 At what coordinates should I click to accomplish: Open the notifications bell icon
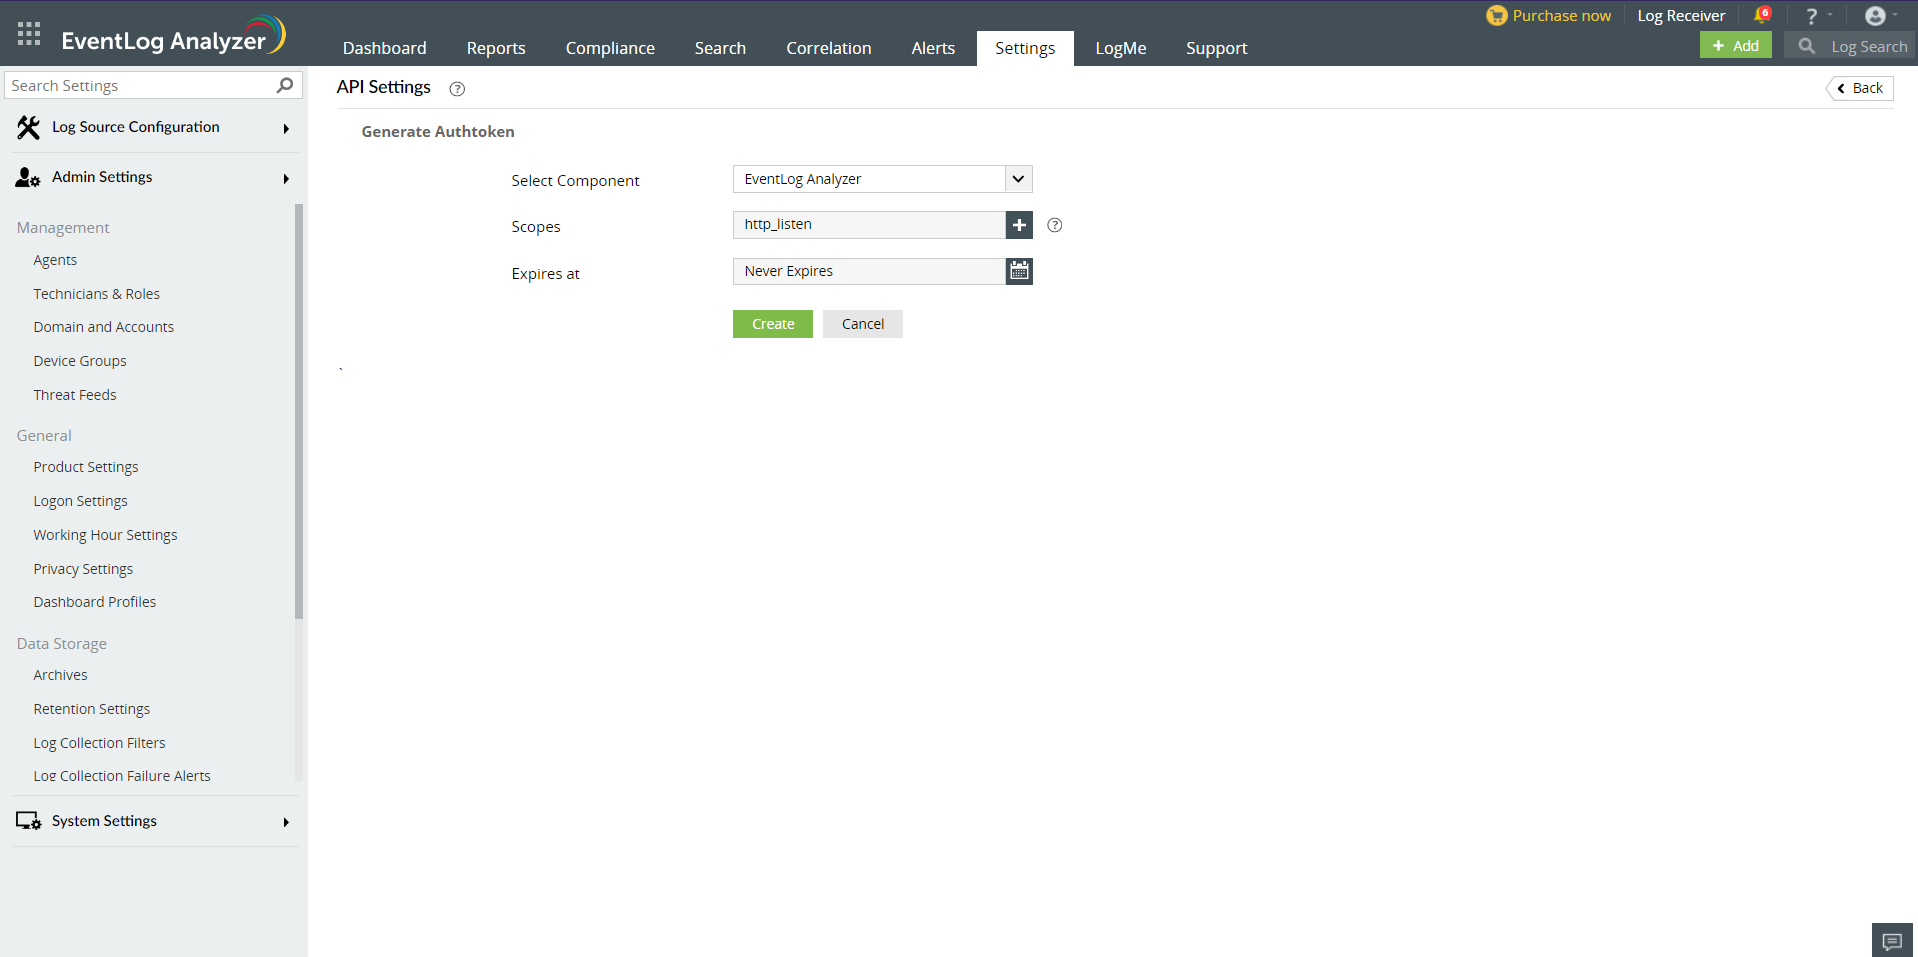1762,15
